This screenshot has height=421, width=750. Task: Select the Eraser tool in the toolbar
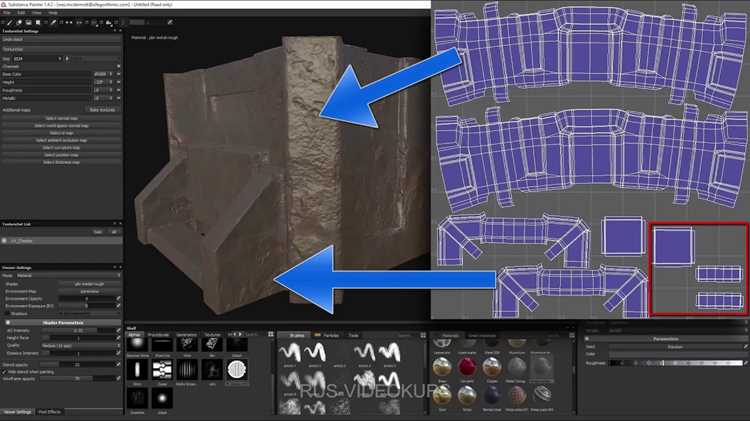coord(19,22)
